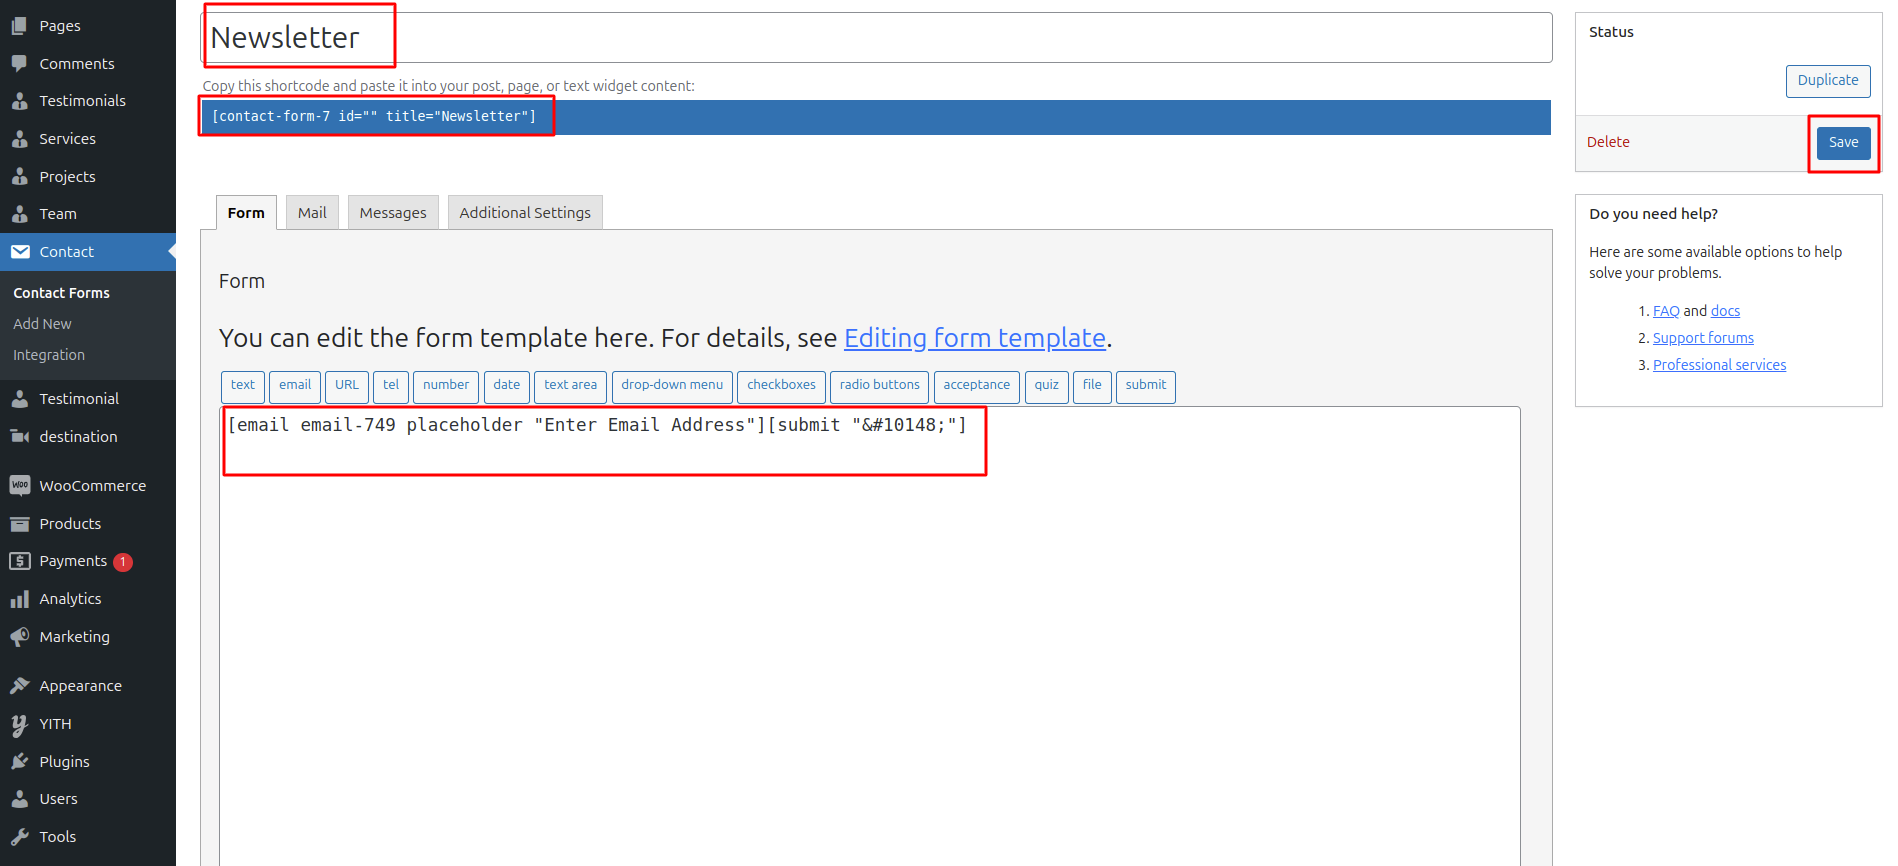The height and width of the screenshot is (866, 1898).
Task: Insert an email tag
Action: (295, 386)
